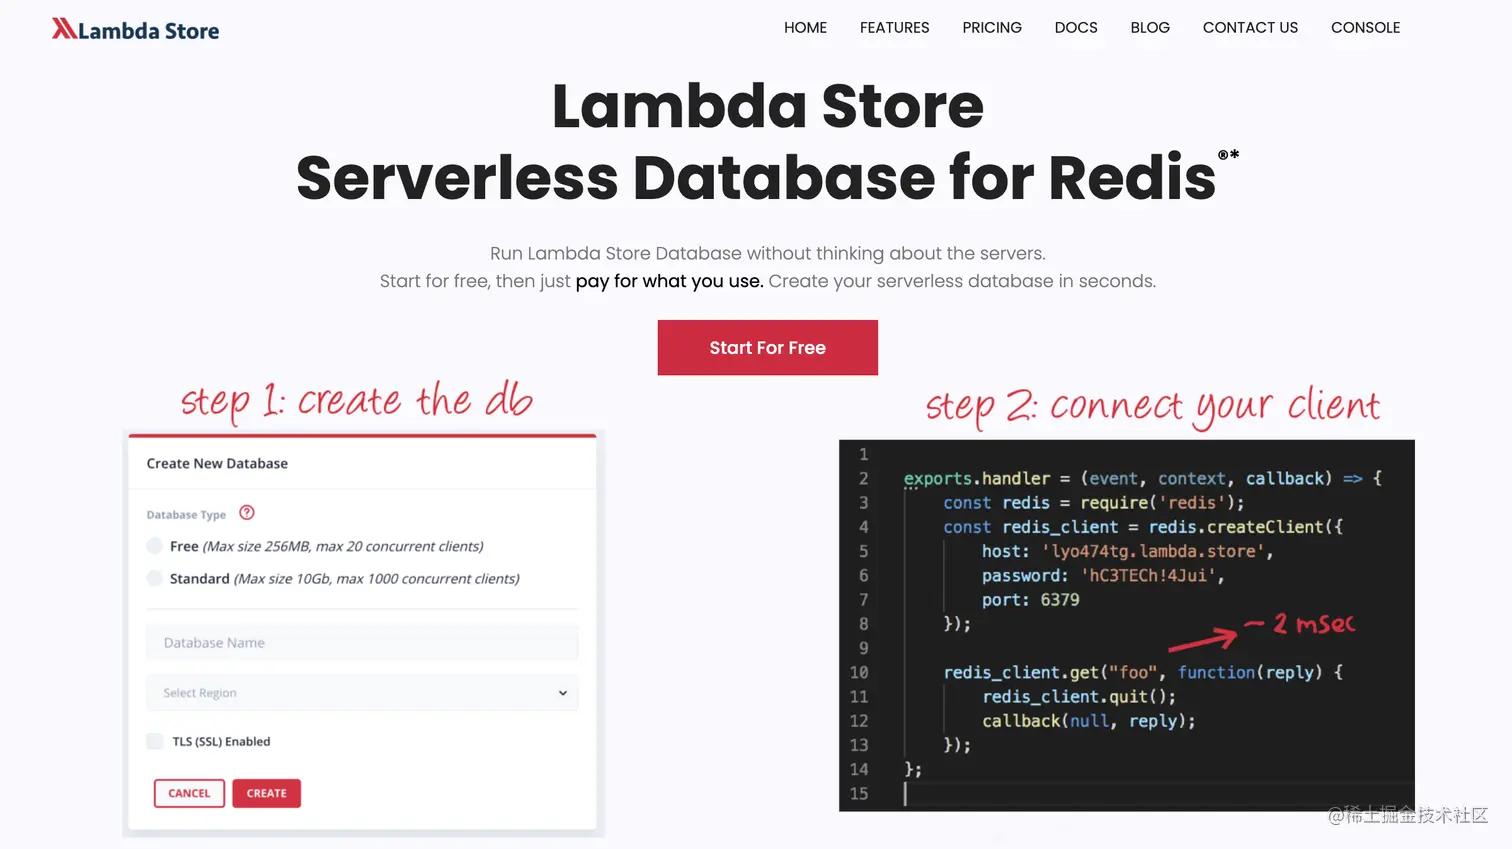
Task: Focus the Database Name field
Action: (x=362, y=643)
